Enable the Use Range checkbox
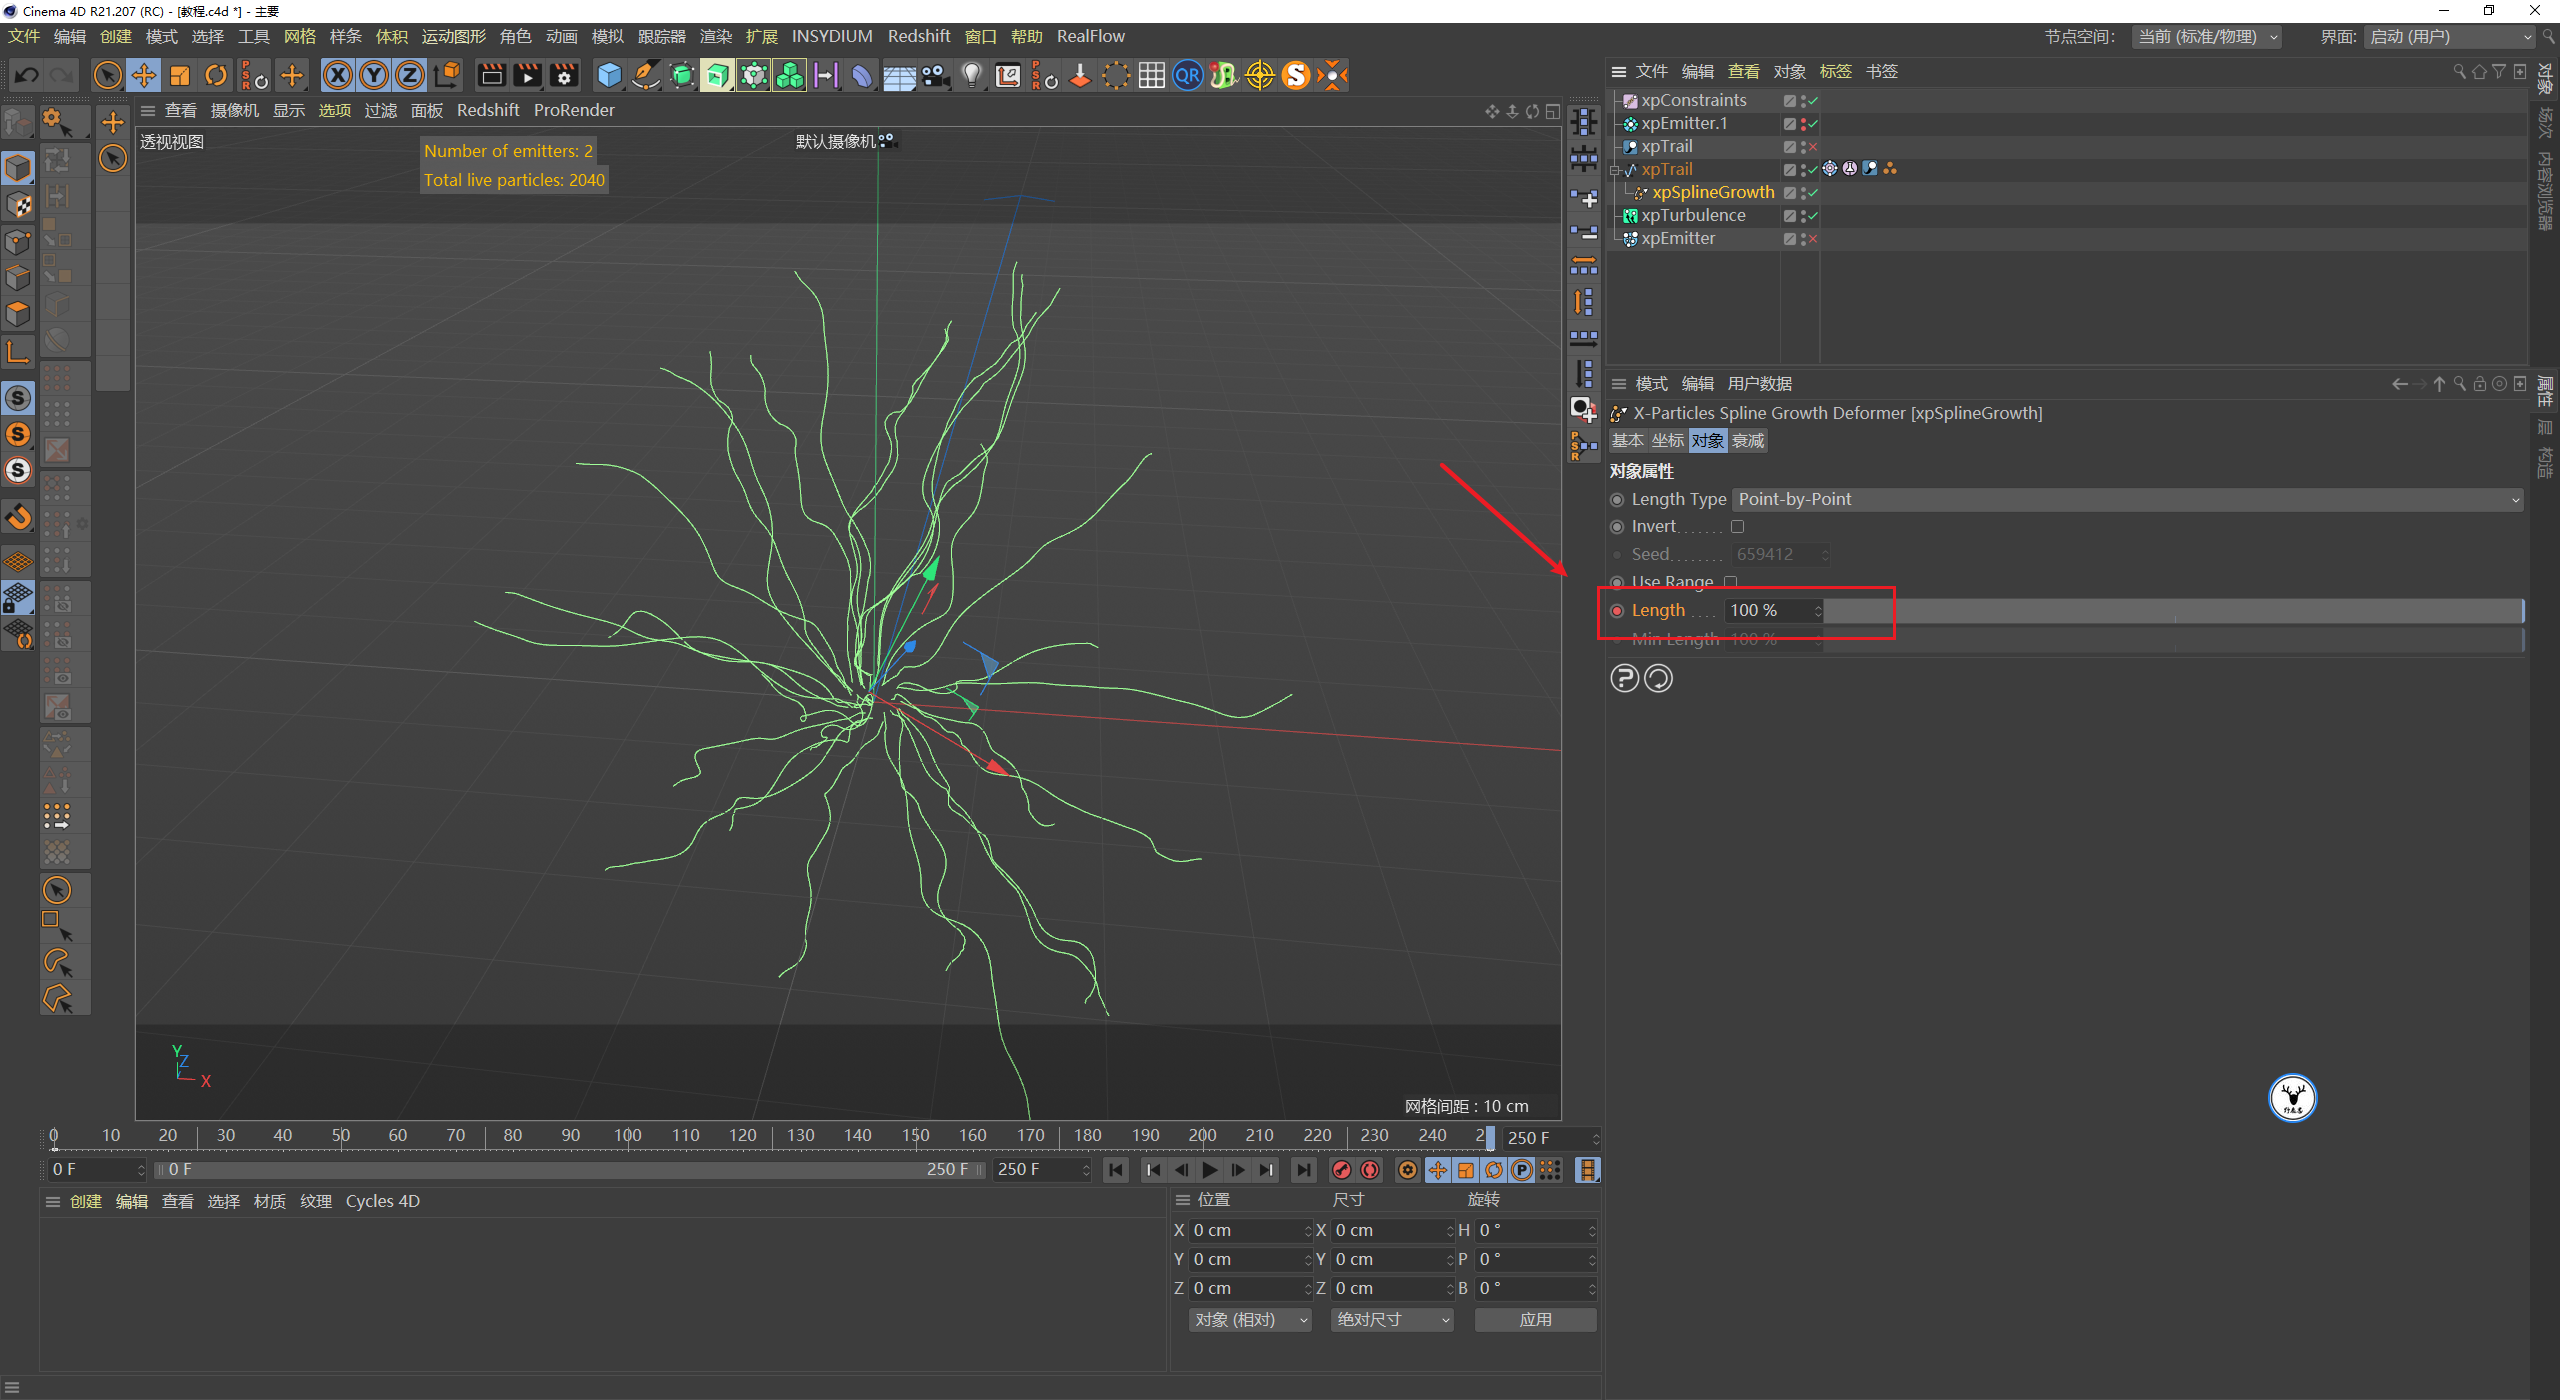The image size is (2560, 1400). coord(1731,581)
